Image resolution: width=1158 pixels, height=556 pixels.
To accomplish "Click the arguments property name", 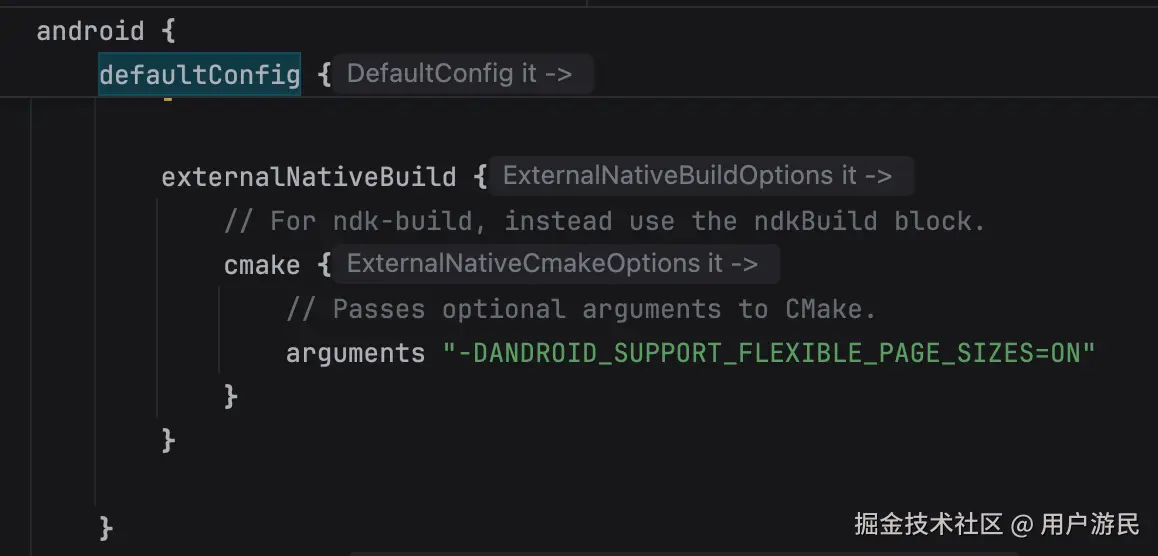I will [x=355, y=353].
